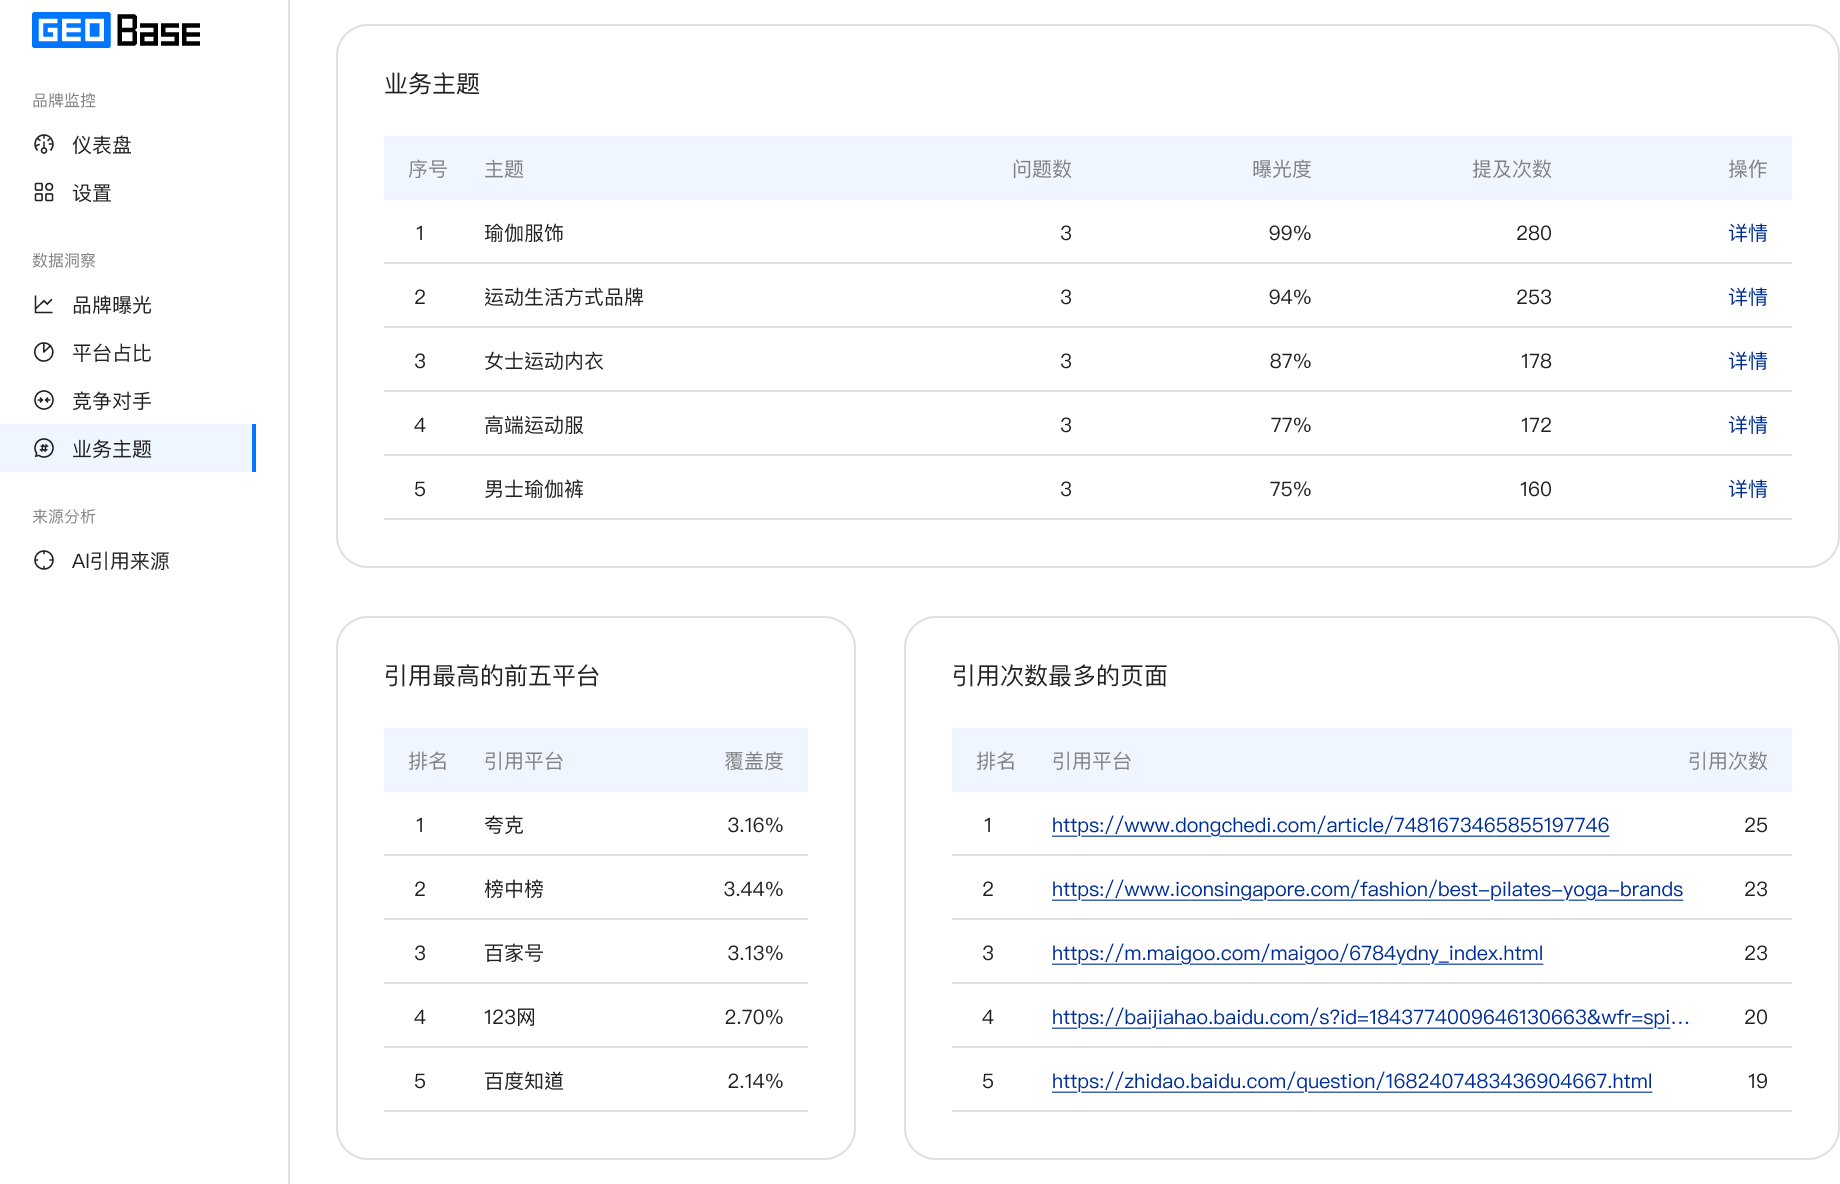Click the 引用最高的前五平台 heading
This screenshot has height=1184, width=1840.
[x=491, y=676]
